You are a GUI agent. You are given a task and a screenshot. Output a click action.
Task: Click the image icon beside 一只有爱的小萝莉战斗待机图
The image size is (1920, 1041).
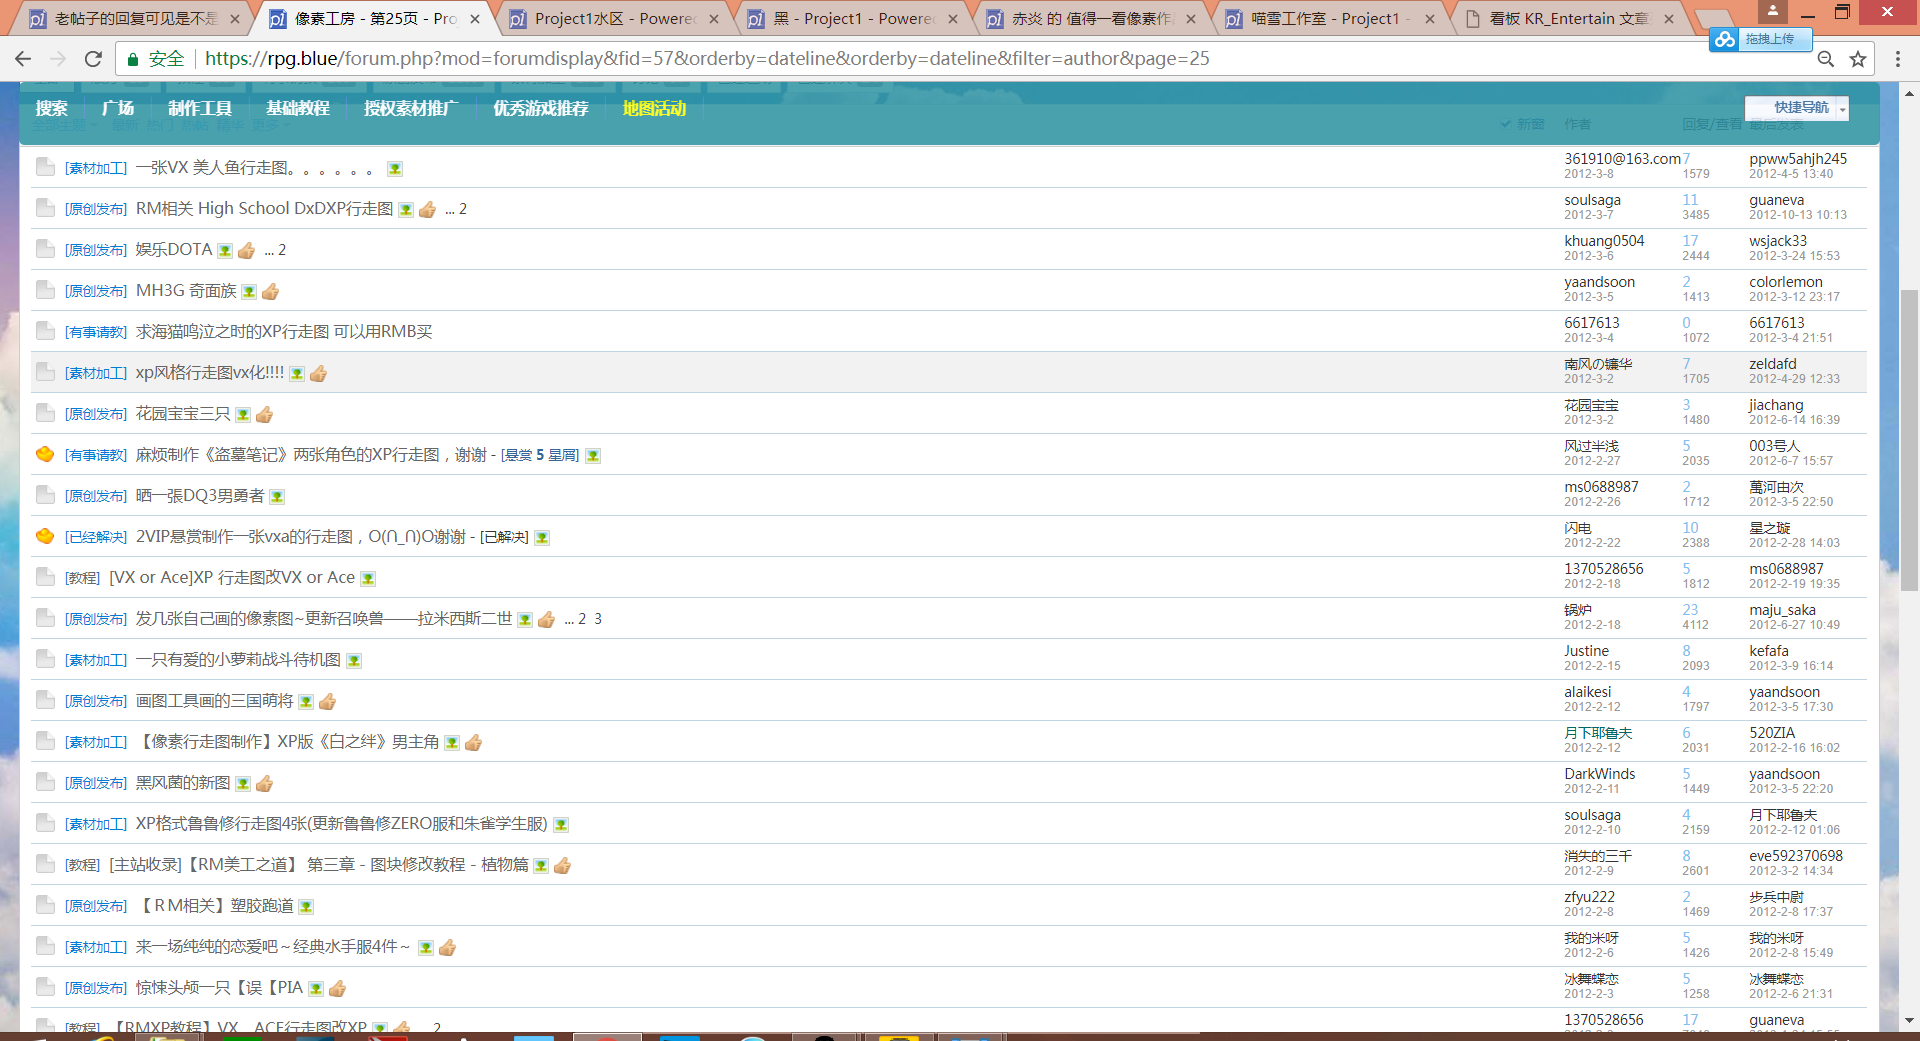[353, 660]
